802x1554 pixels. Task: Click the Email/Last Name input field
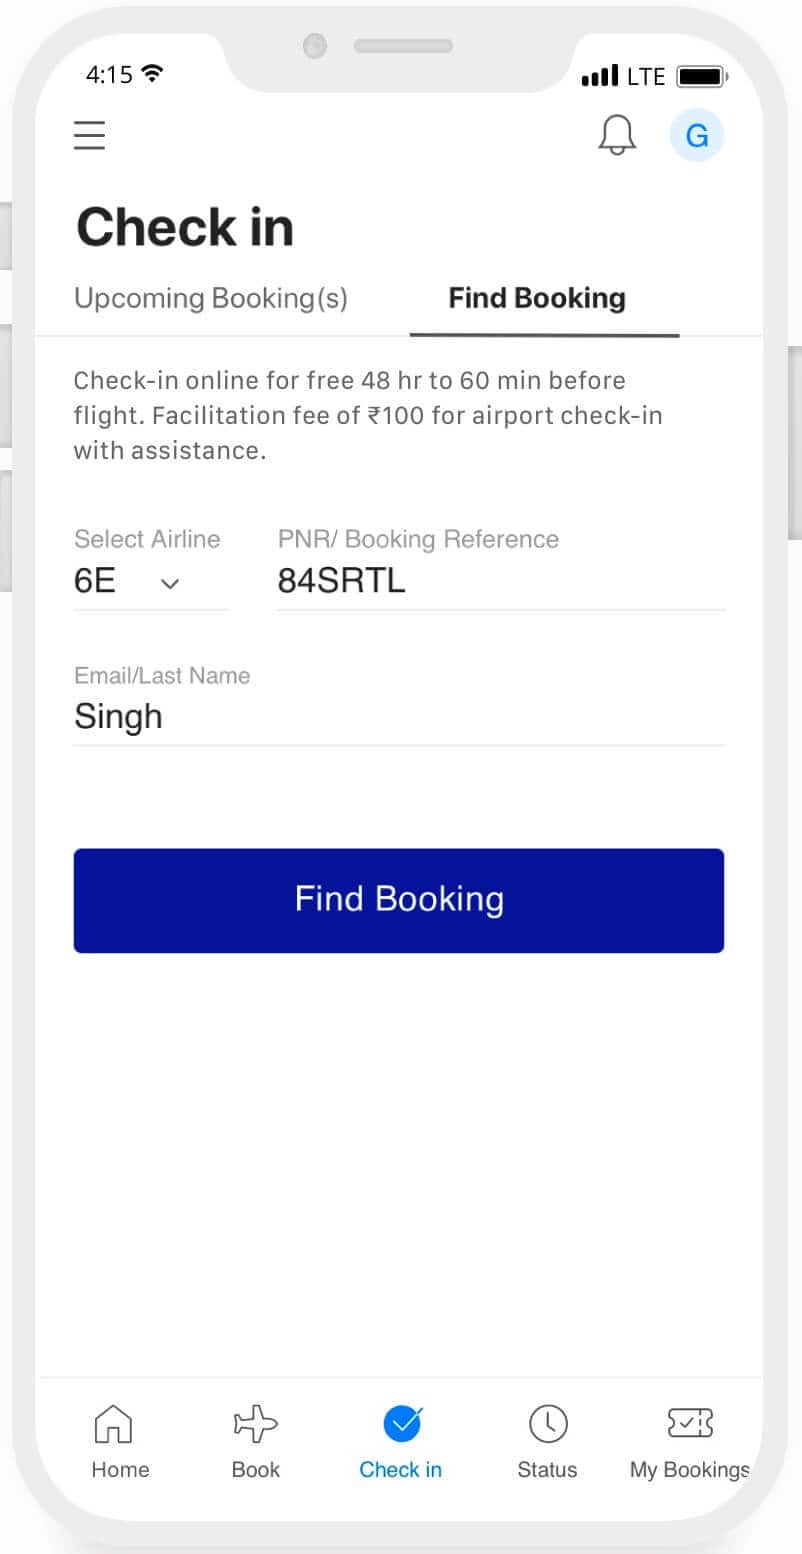(x=399, y=717)
